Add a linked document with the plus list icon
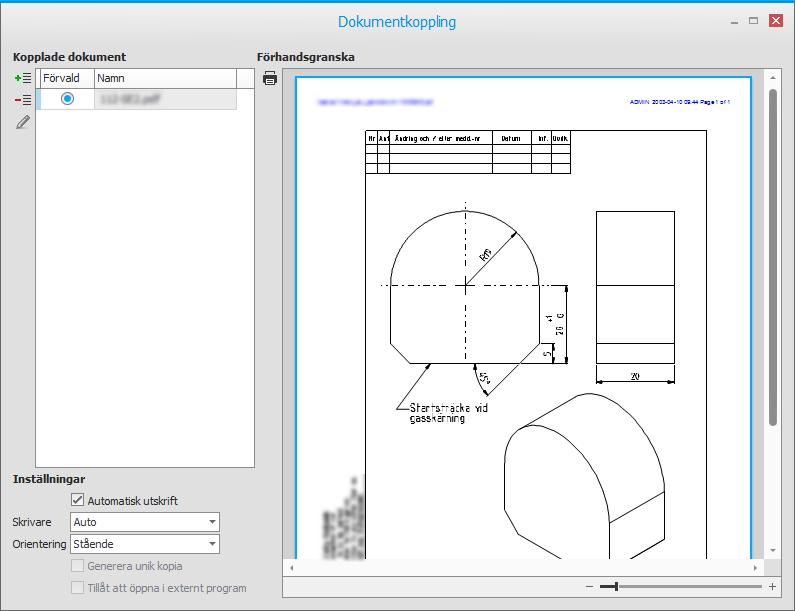This screenshot has height=611, width=795. click(x=23, y=78)
